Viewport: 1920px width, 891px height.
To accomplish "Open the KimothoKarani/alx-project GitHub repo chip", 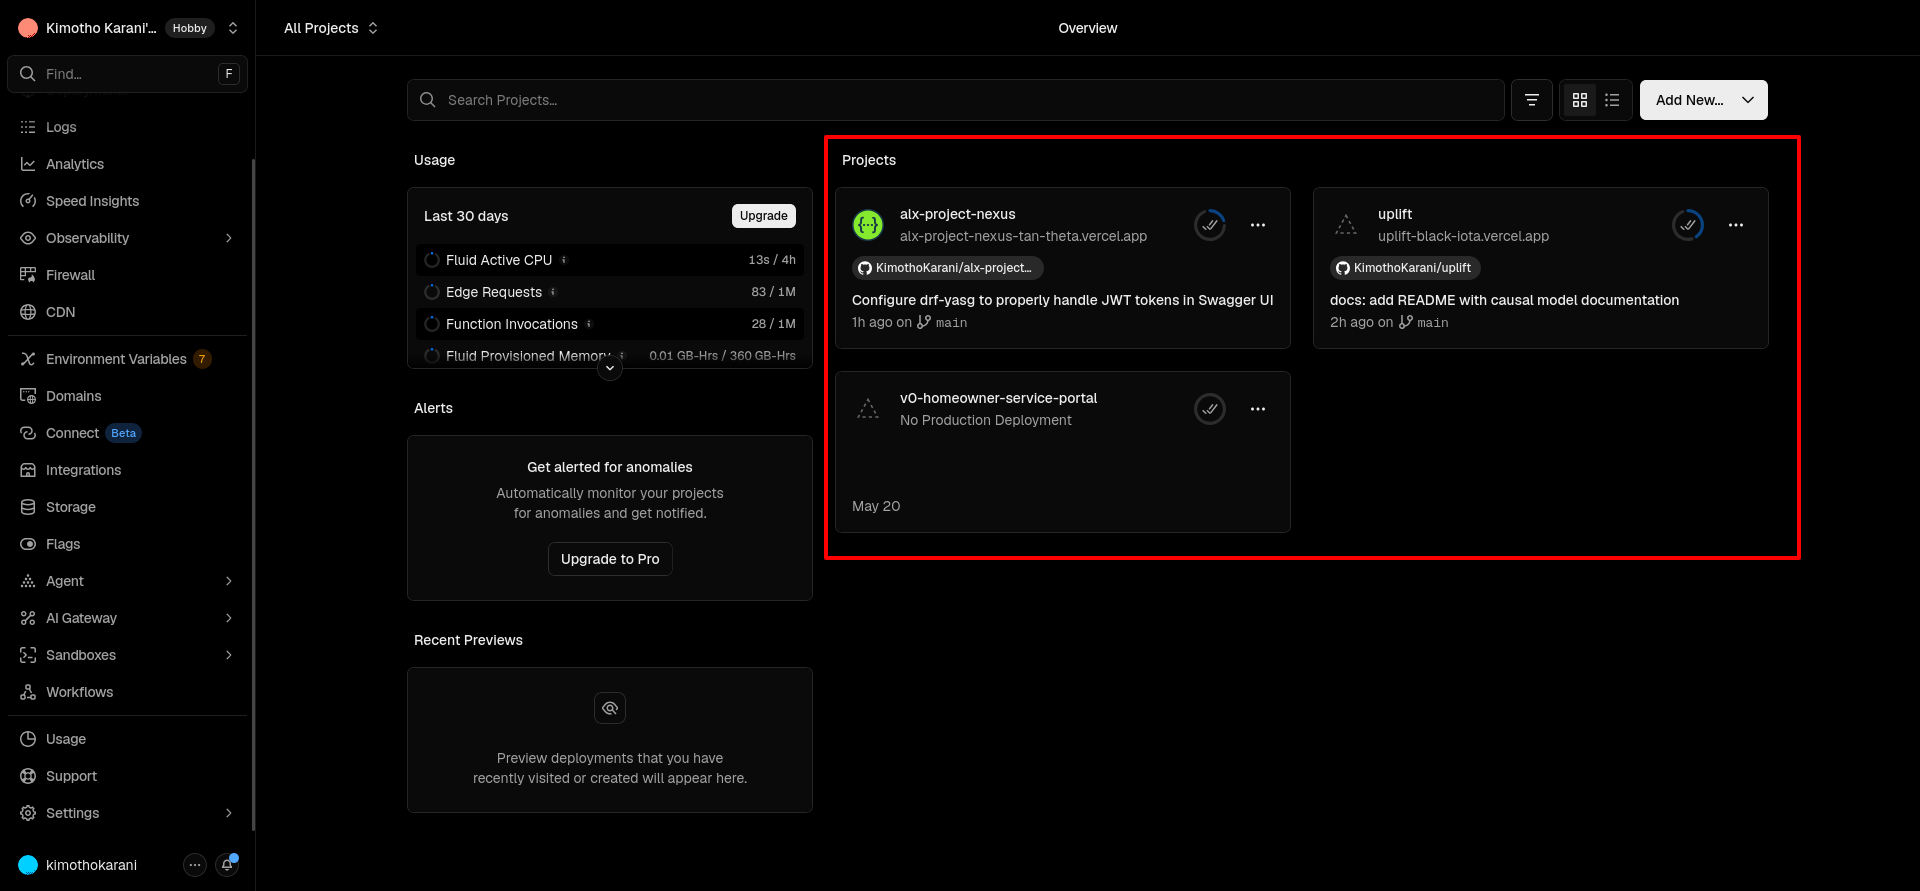I will pos(948,268).
